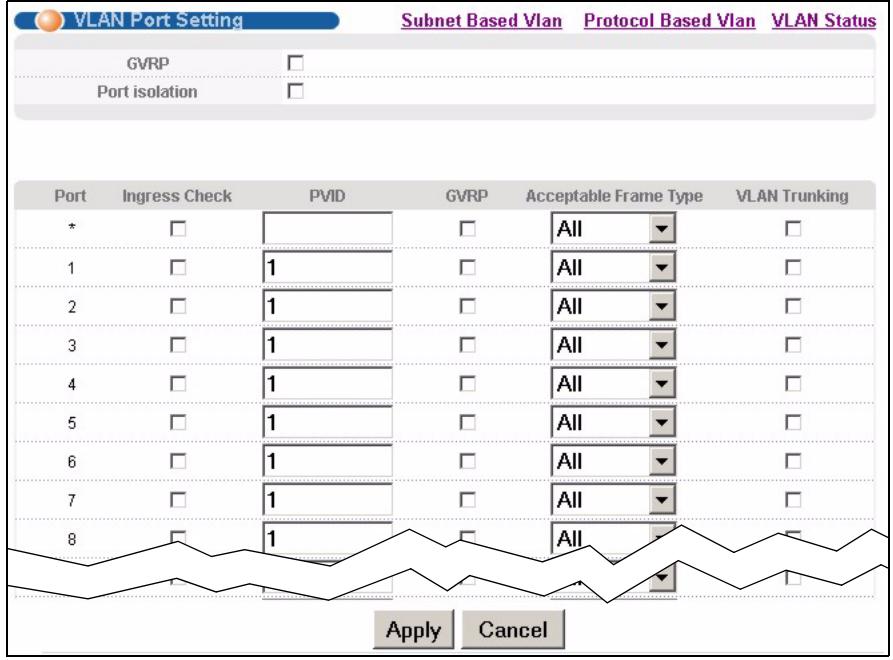Screen dimensions: 893x660
Task: Tick GVRP checkbox for port 1
Action: [x=468, y=267]
